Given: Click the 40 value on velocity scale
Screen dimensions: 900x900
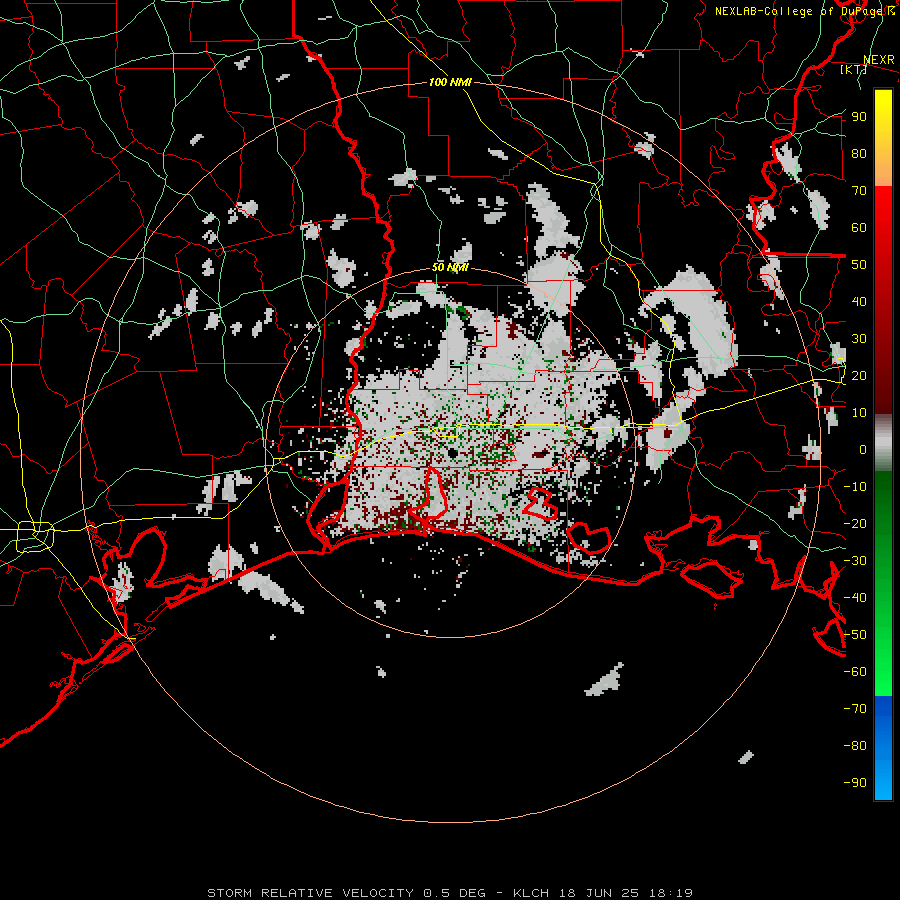Looking at the screenshot, I should pos(859,301).
